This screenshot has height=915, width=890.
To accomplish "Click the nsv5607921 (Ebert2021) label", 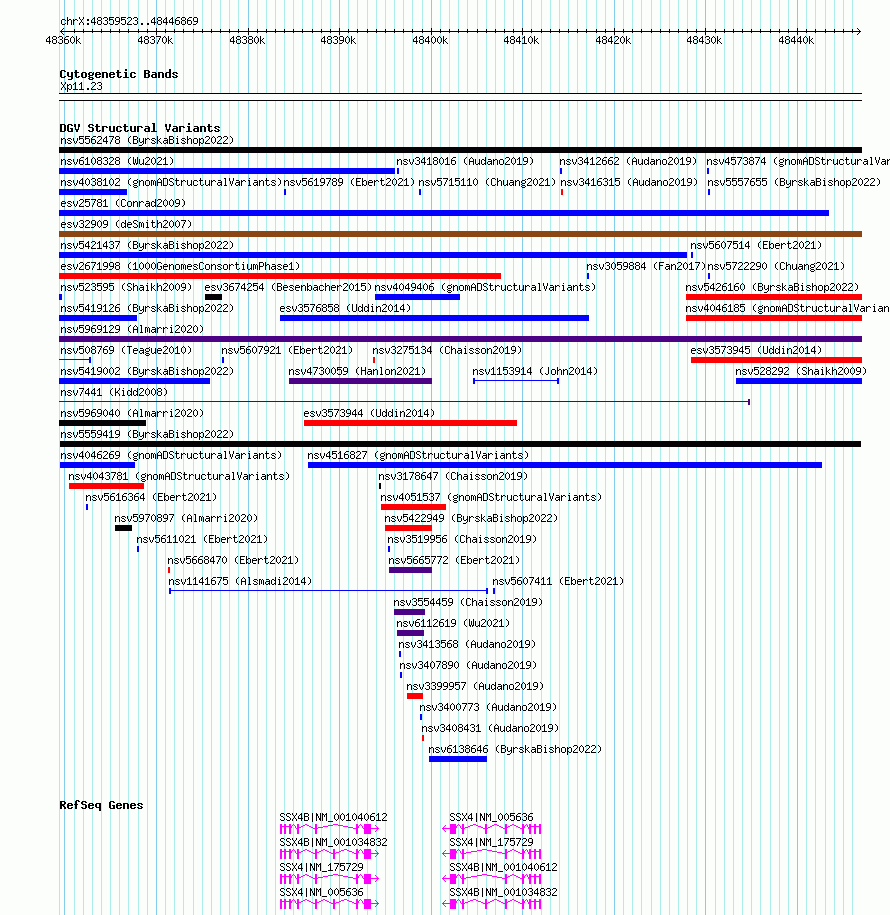I will coord(287,351).
